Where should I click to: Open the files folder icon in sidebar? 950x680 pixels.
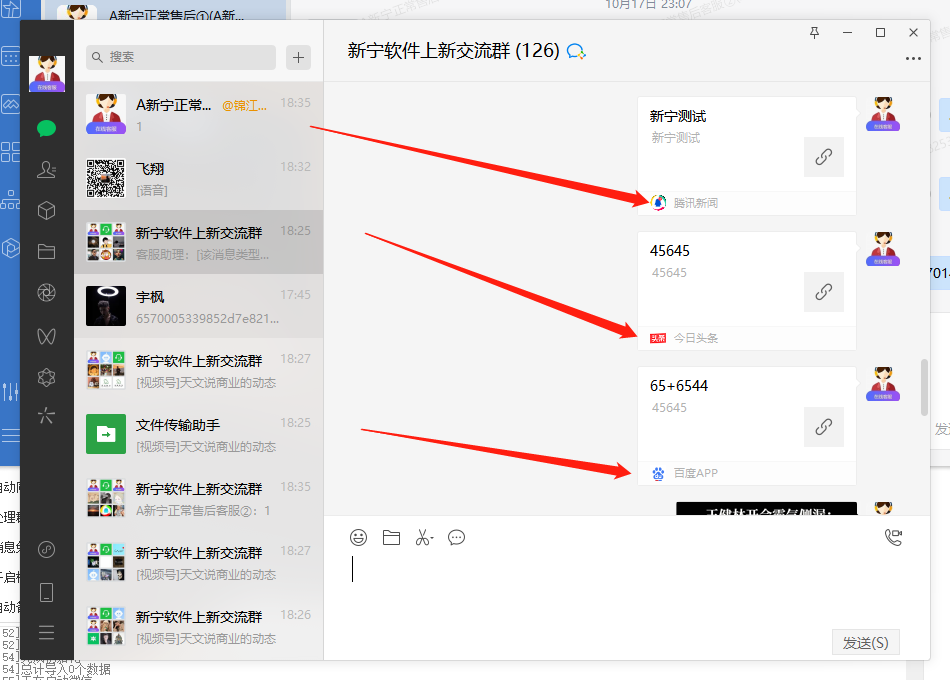point(47,252)
